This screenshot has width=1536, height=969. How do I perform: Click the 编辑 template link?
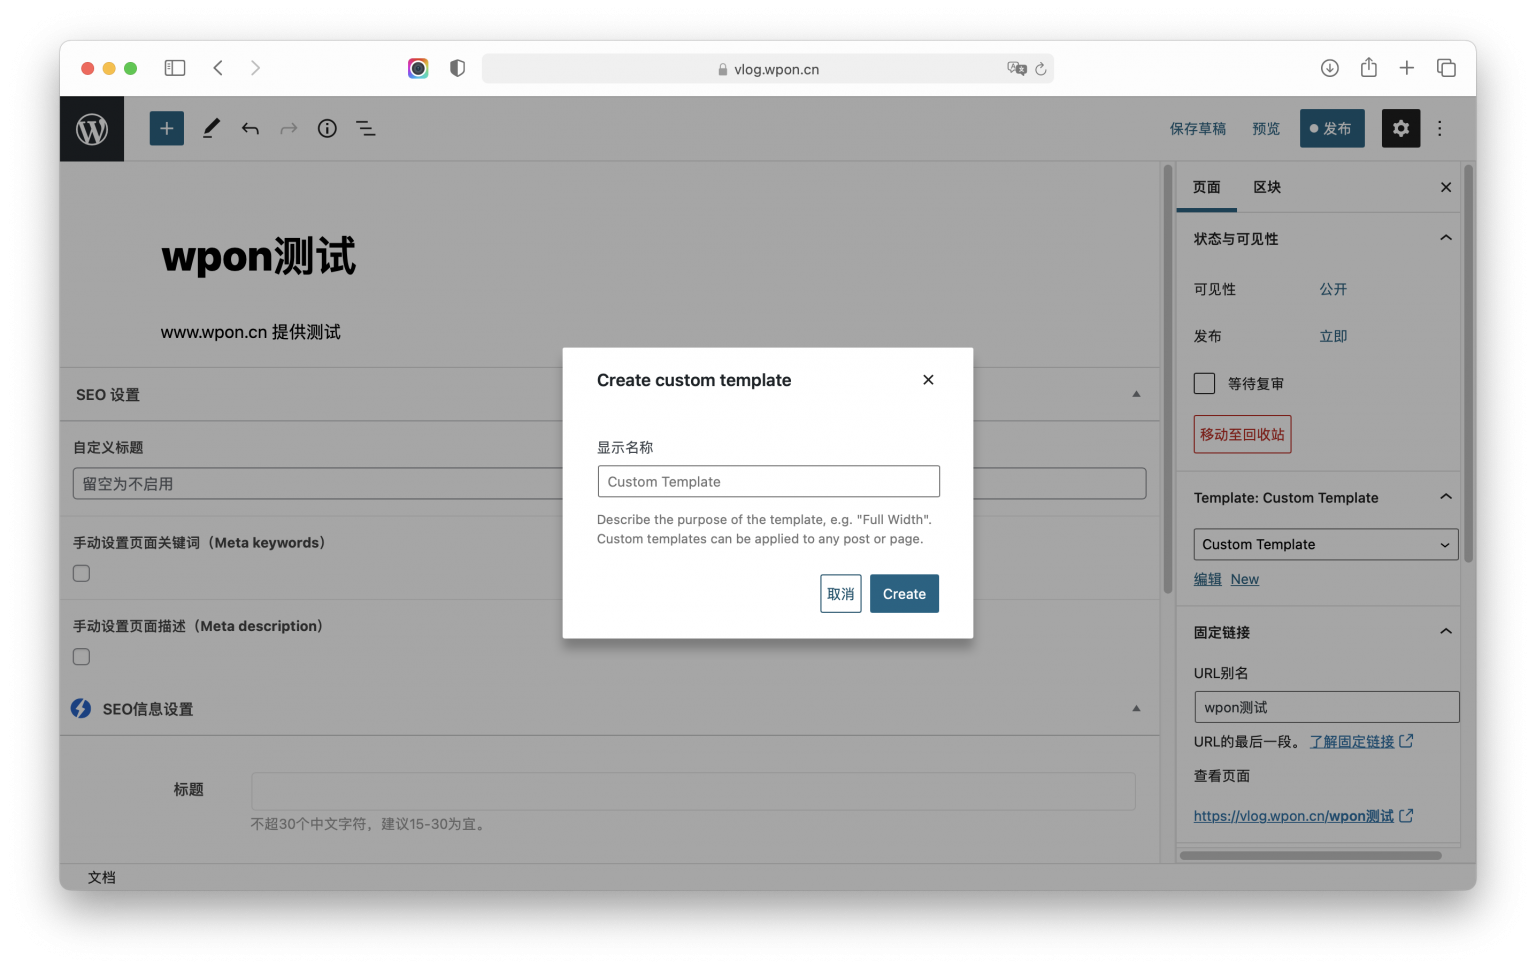1208,579
